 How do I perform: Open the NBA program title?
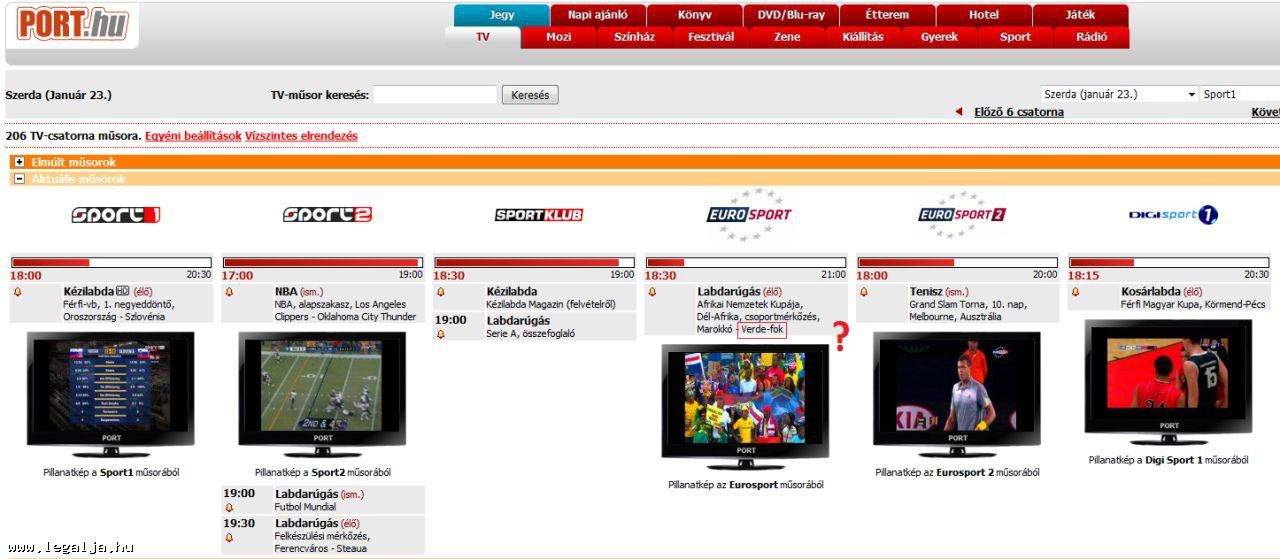pyautogui.click(x=286, y=291)
